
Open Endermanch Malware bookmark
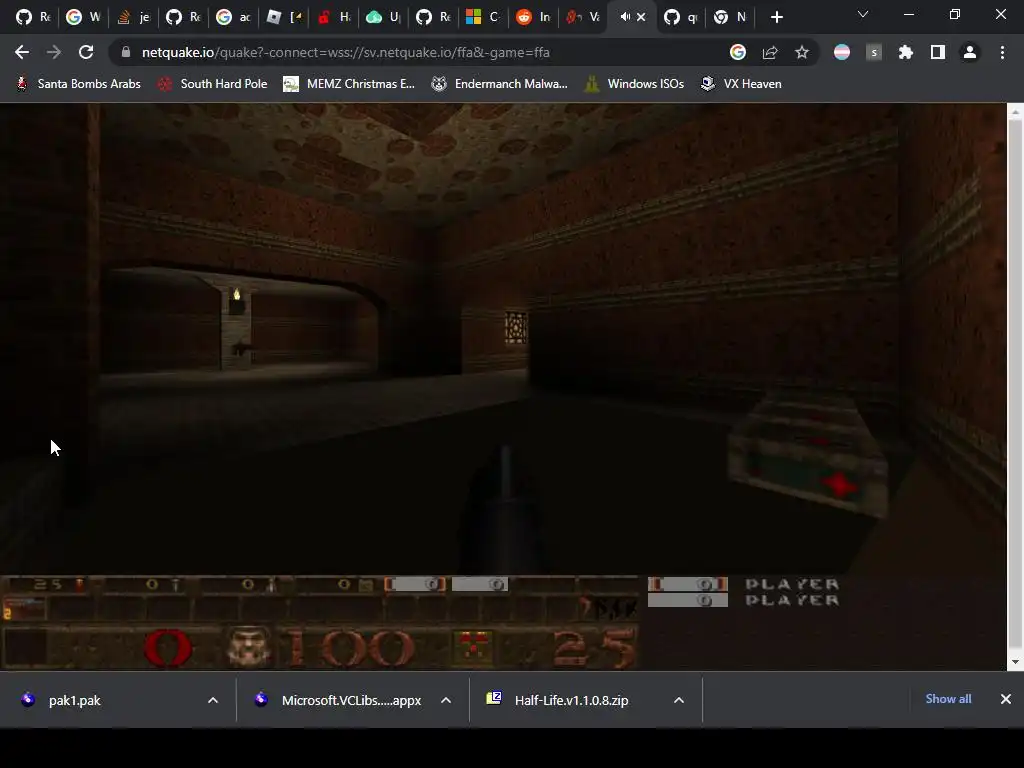[x=500, y=84]
